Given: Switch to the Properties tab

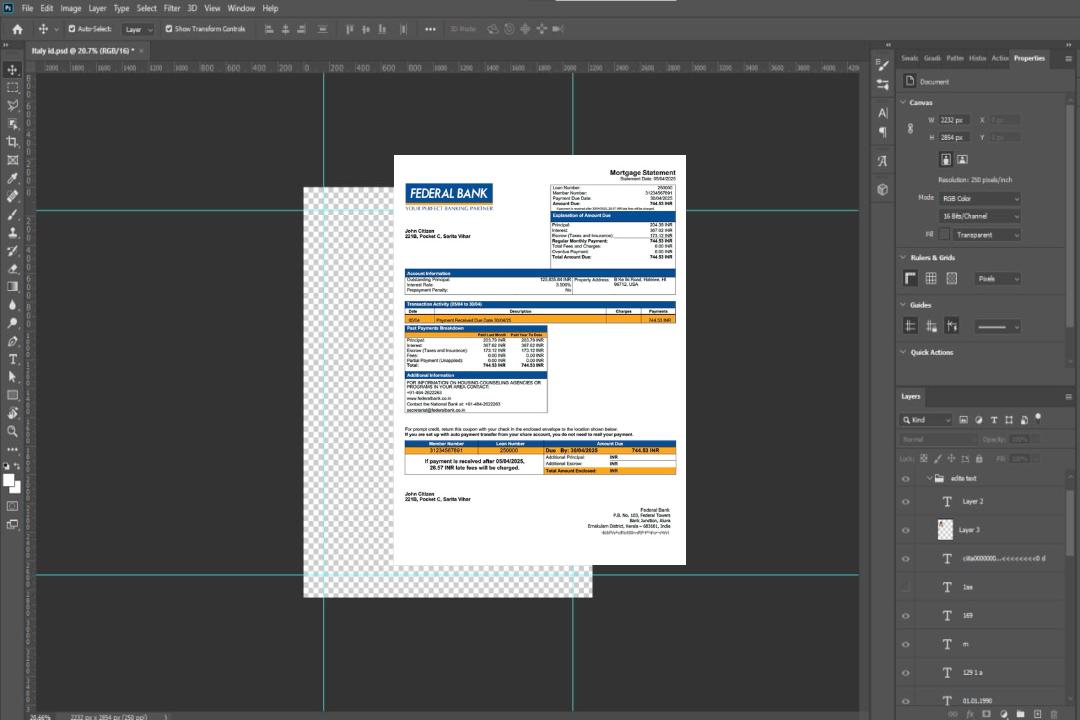Looking at the screenshot, I should pyautogui.click(x=1029, y=58).
